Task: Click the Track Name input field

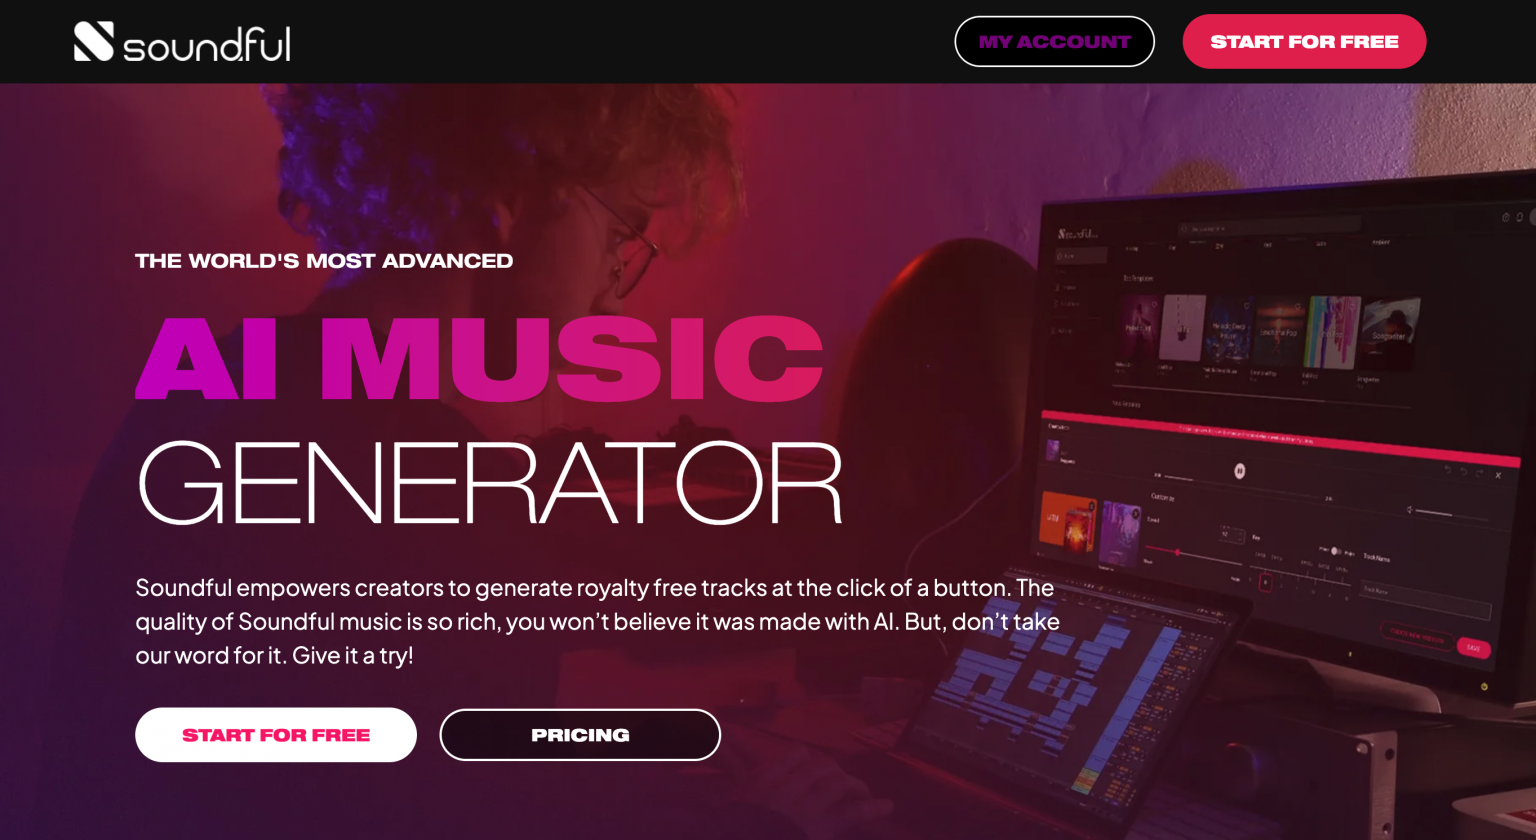Action: point(1426,600)
